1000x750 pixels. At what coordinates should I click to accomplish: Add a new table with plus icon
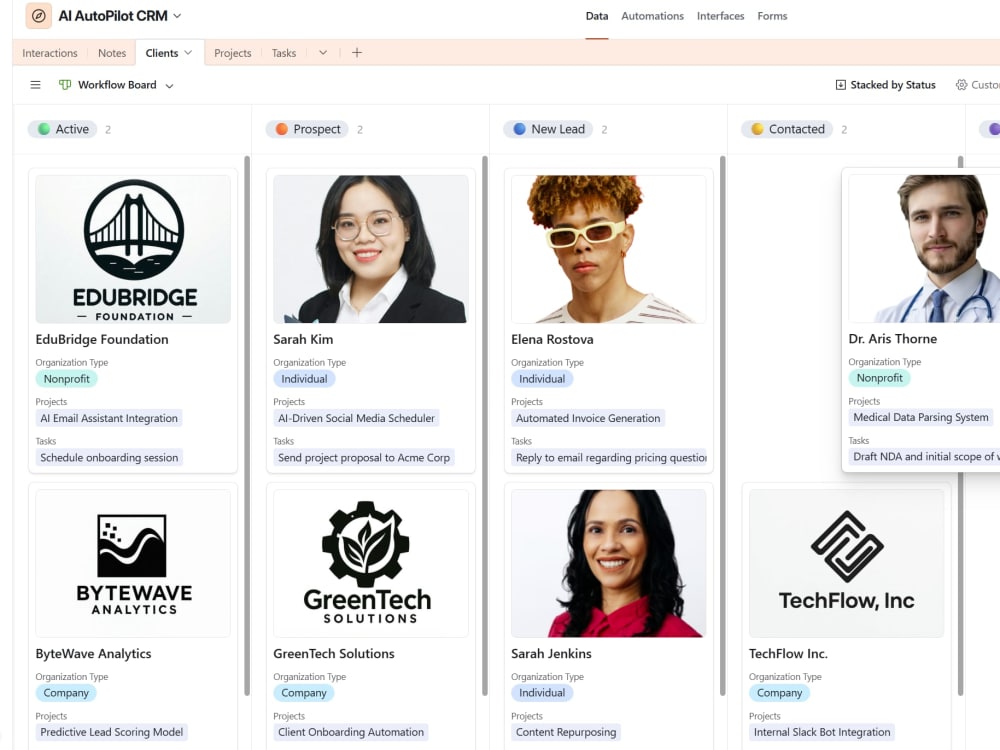point(357,53)
